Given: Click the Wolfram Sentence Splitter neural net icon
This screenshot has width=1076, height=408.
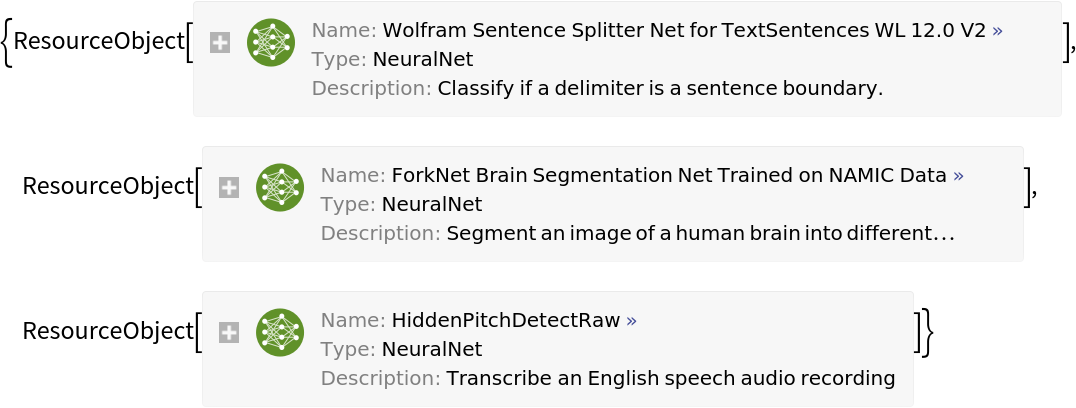Looking at the screenshot, I should [270, 43].
